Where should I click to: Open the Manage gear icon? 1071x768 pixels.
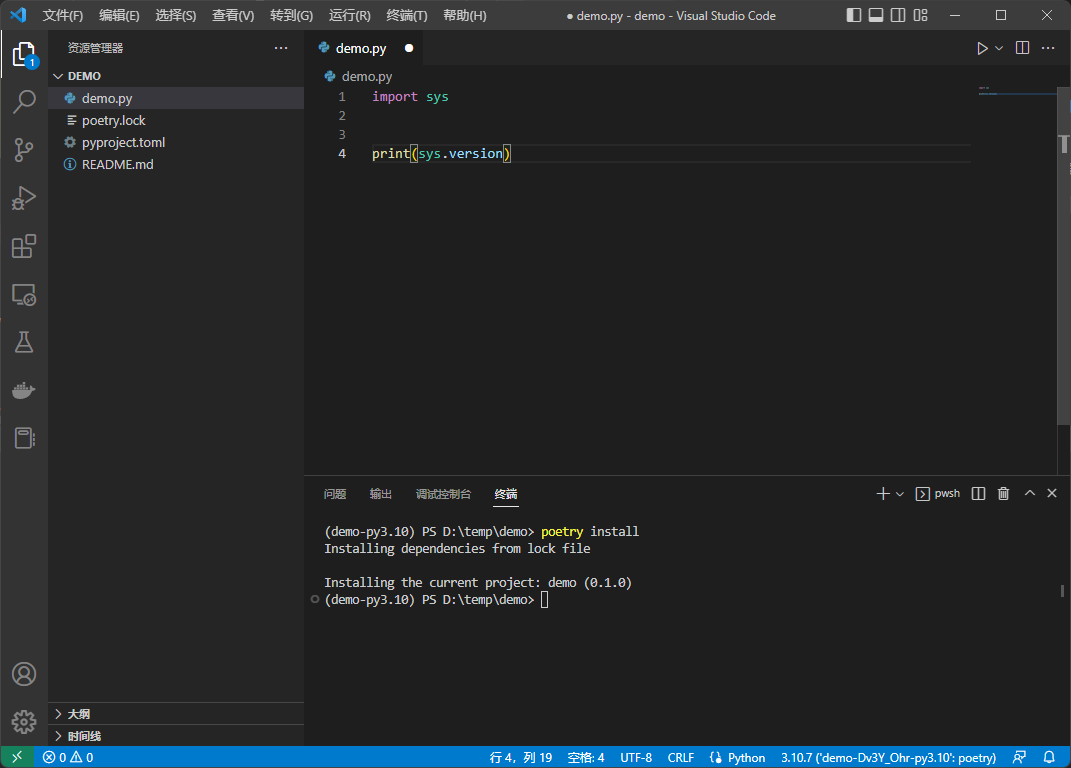click(x=24, y=722)
